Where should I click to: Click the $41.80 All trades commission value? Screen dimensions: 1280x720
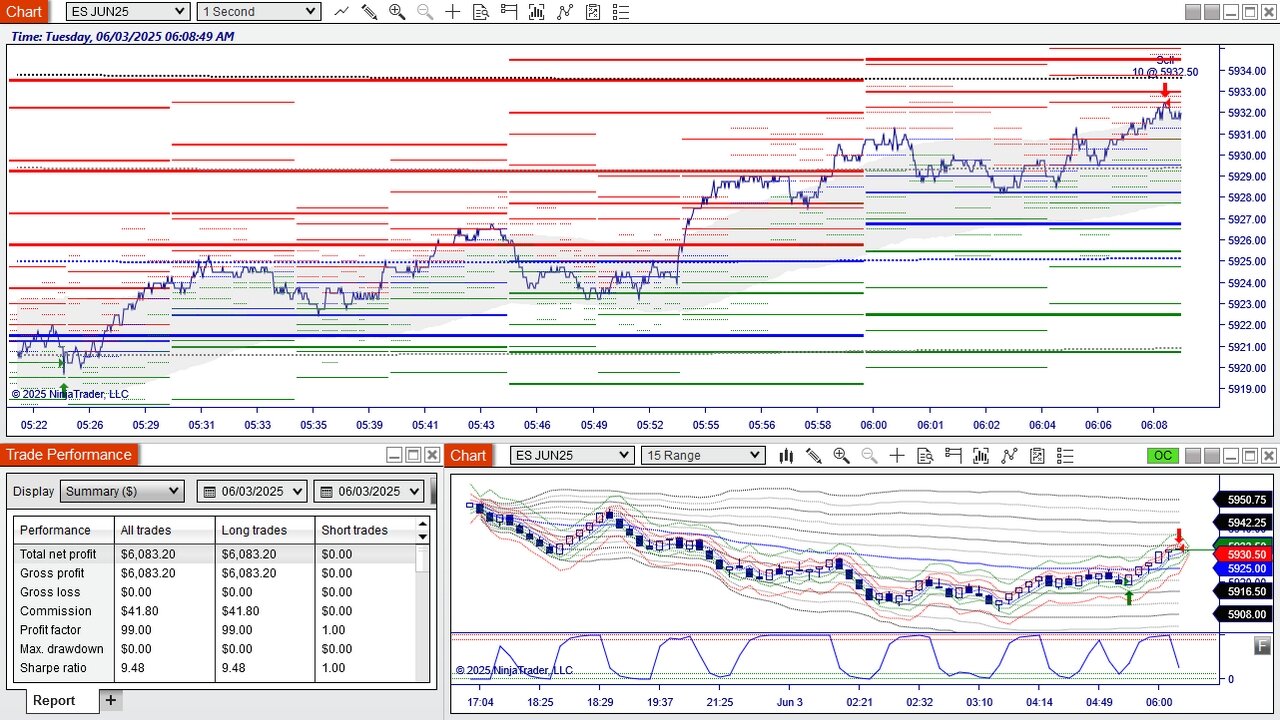pyautogui.click(x=140, y=611)
